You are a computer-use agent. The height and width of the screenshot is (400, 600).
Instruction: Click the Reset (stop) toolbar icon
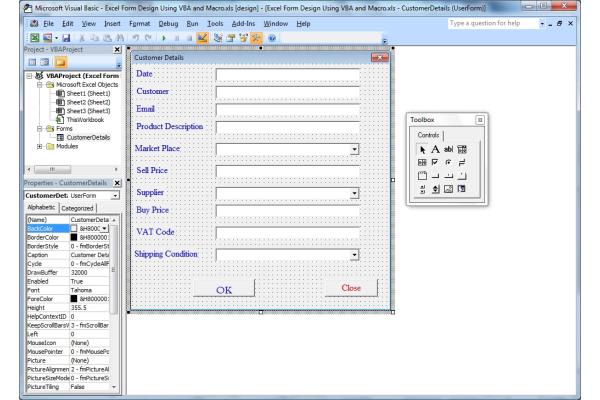[189, 38]
